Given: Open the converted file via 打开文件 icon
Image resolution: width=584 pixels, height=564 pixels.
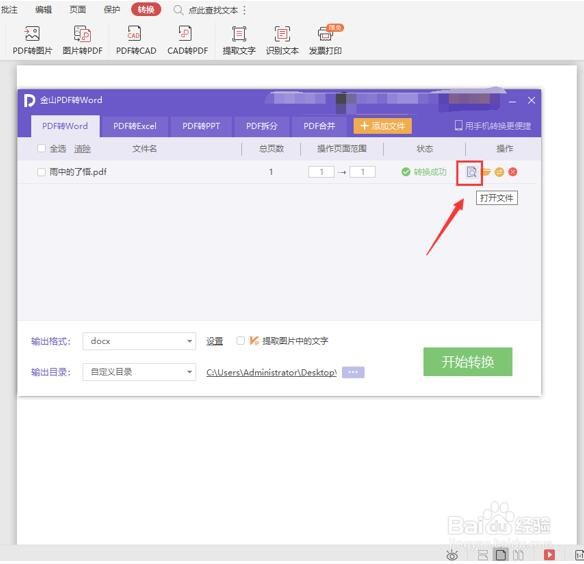Looking at the screenshot, I should coord(471,172).
